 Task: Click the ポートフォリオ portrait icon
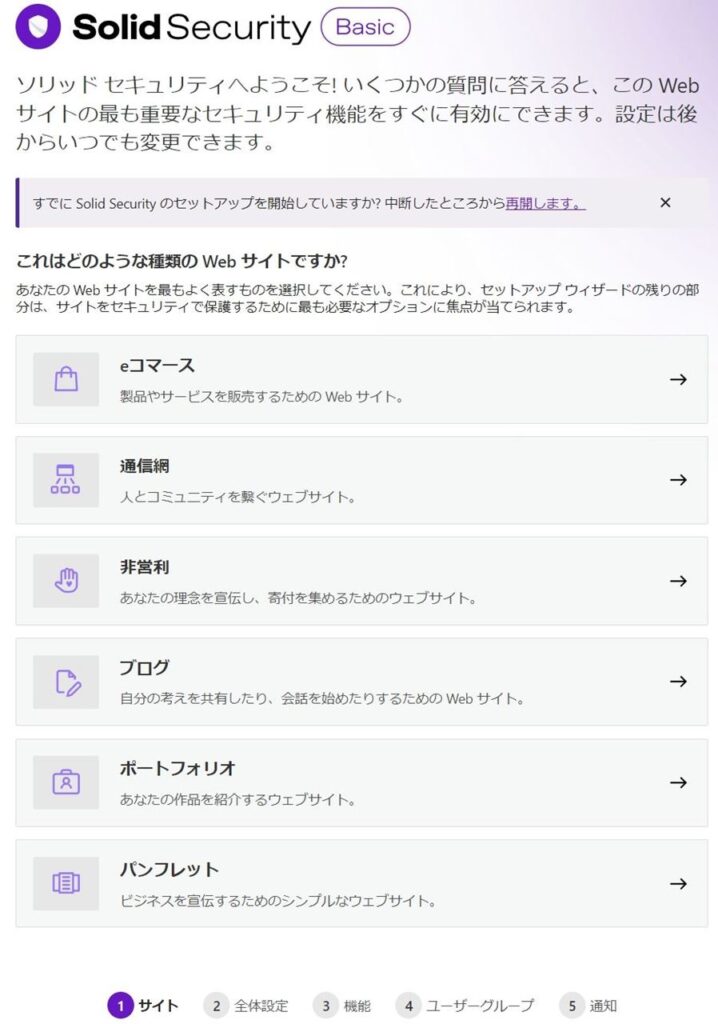click(66, 782)
